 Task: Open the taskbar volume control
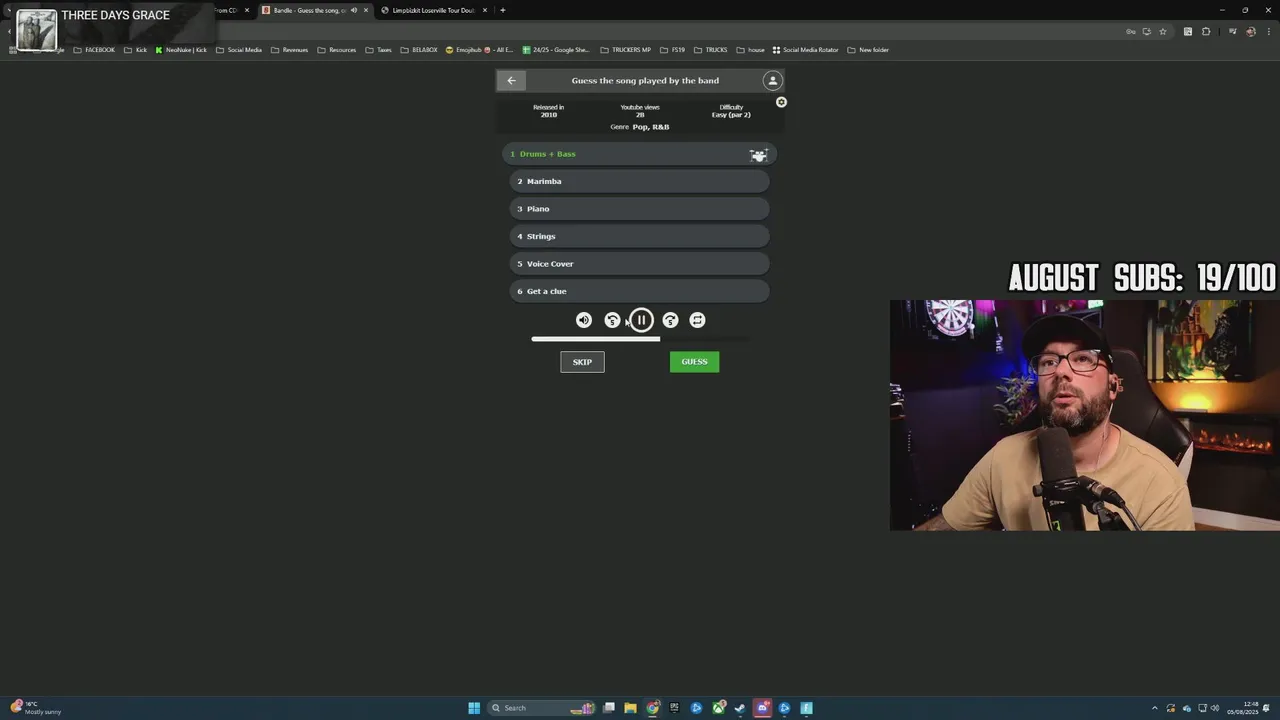(x=1215, y=708)
